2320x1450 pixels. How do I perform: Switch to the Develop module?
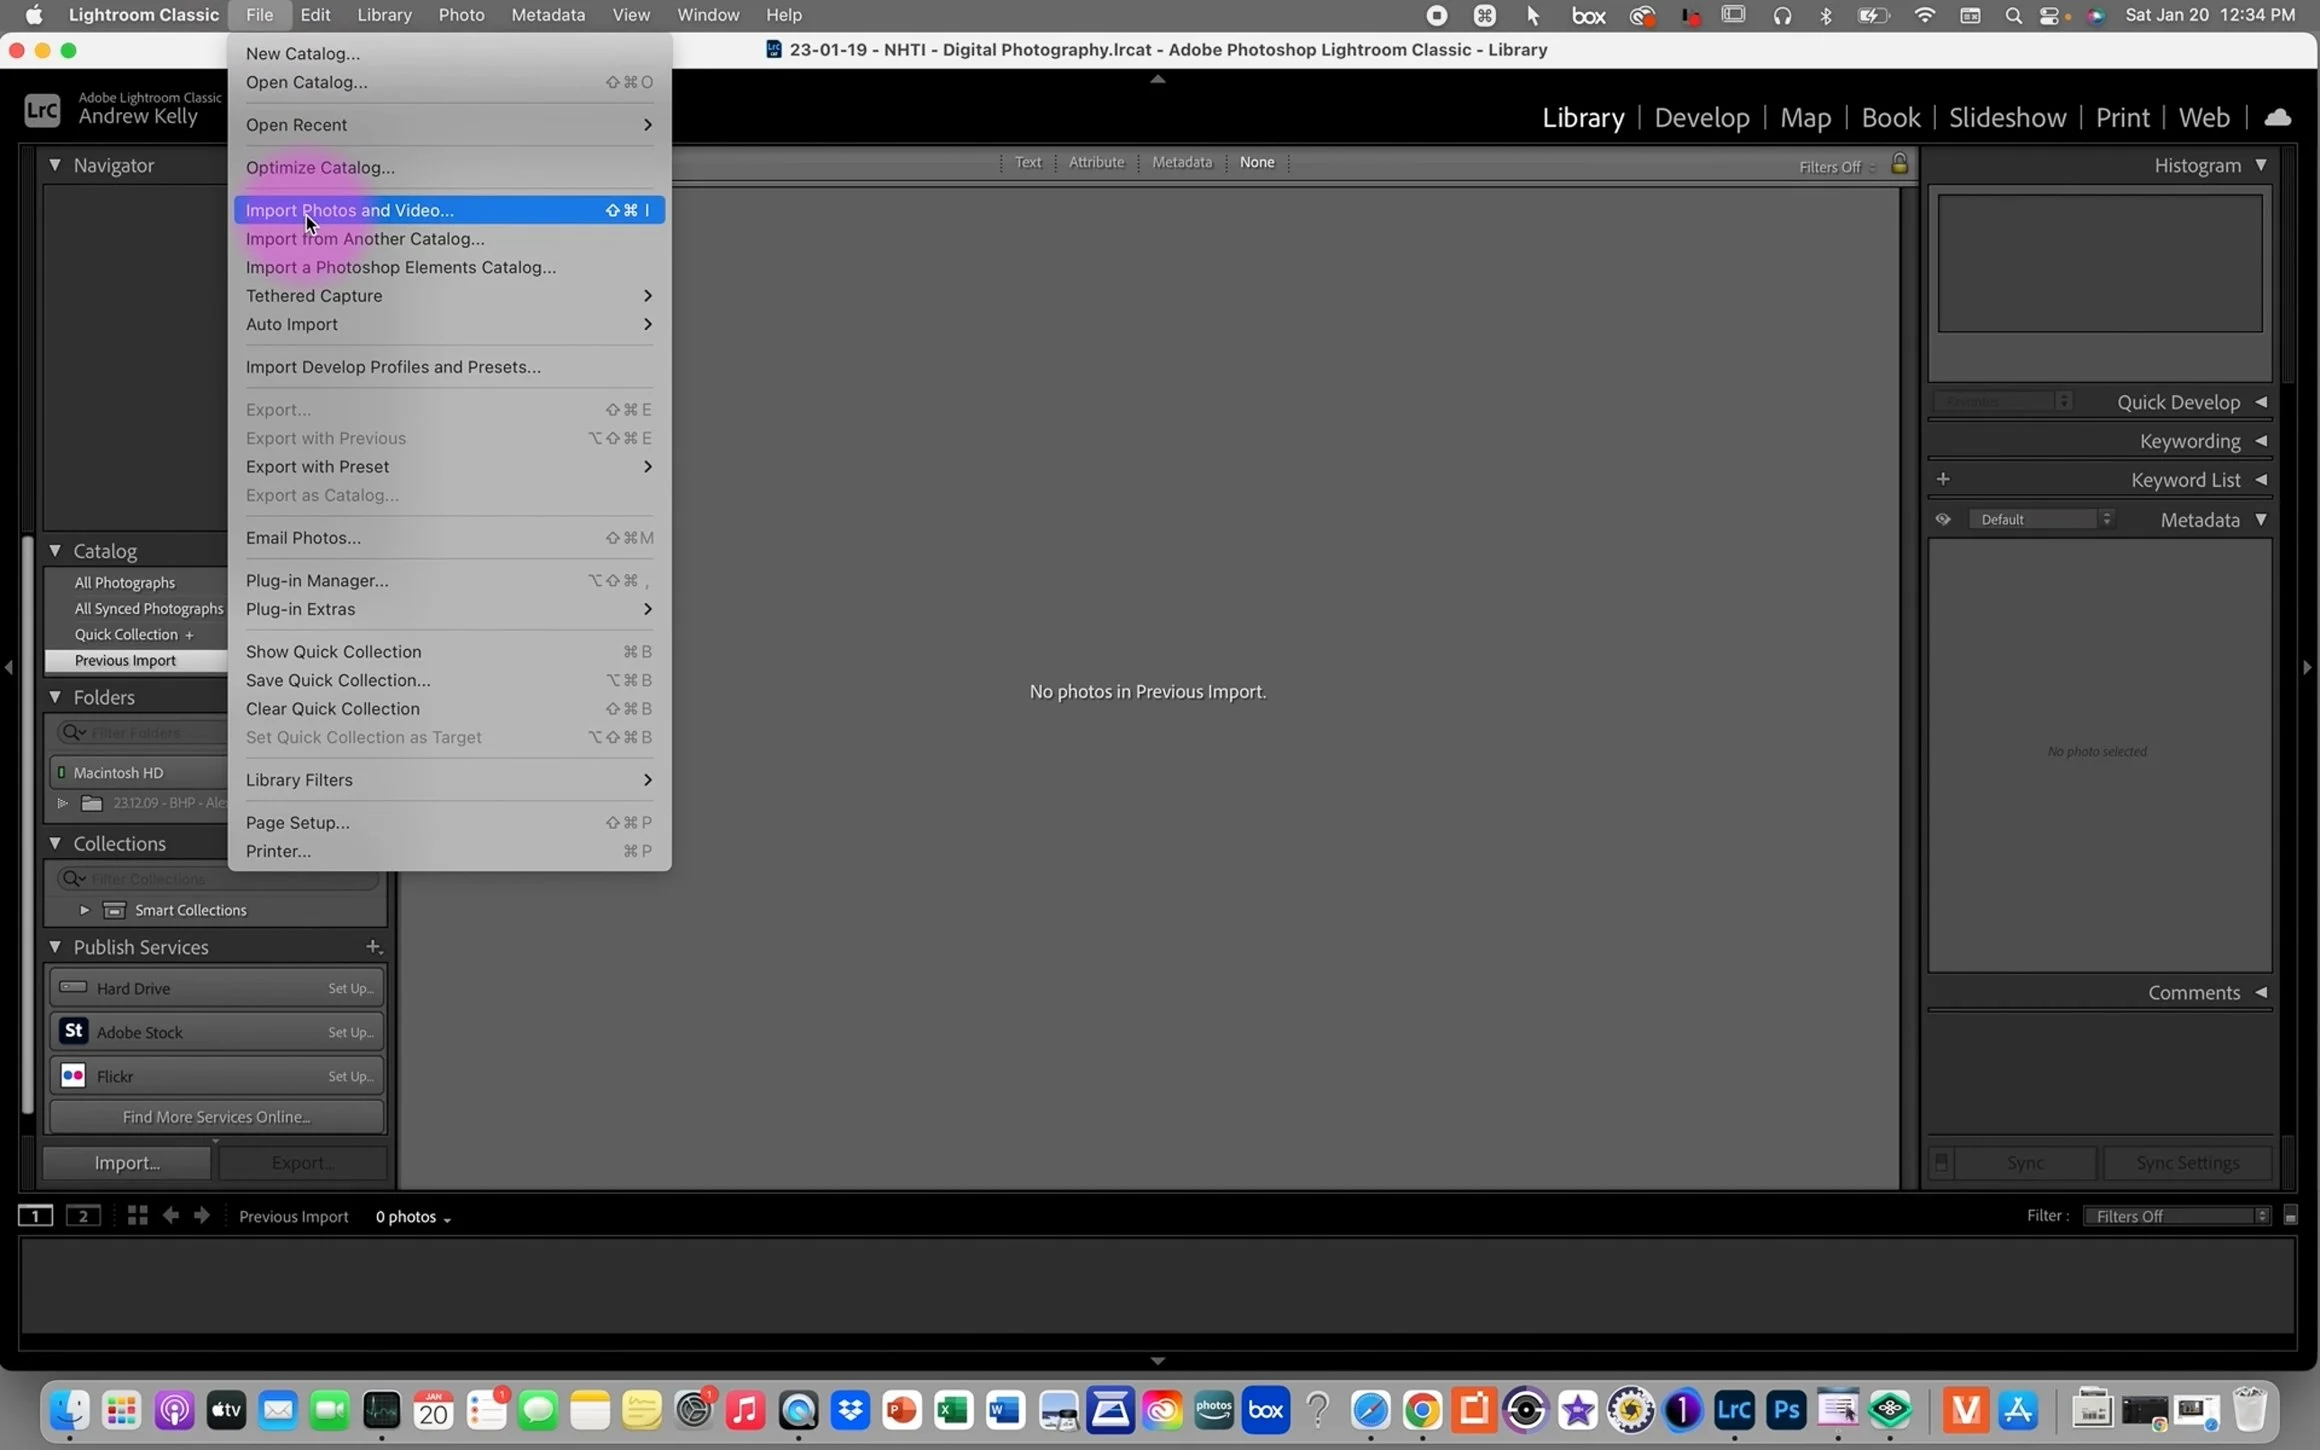pyautogui.click(x=1701, y=118)
